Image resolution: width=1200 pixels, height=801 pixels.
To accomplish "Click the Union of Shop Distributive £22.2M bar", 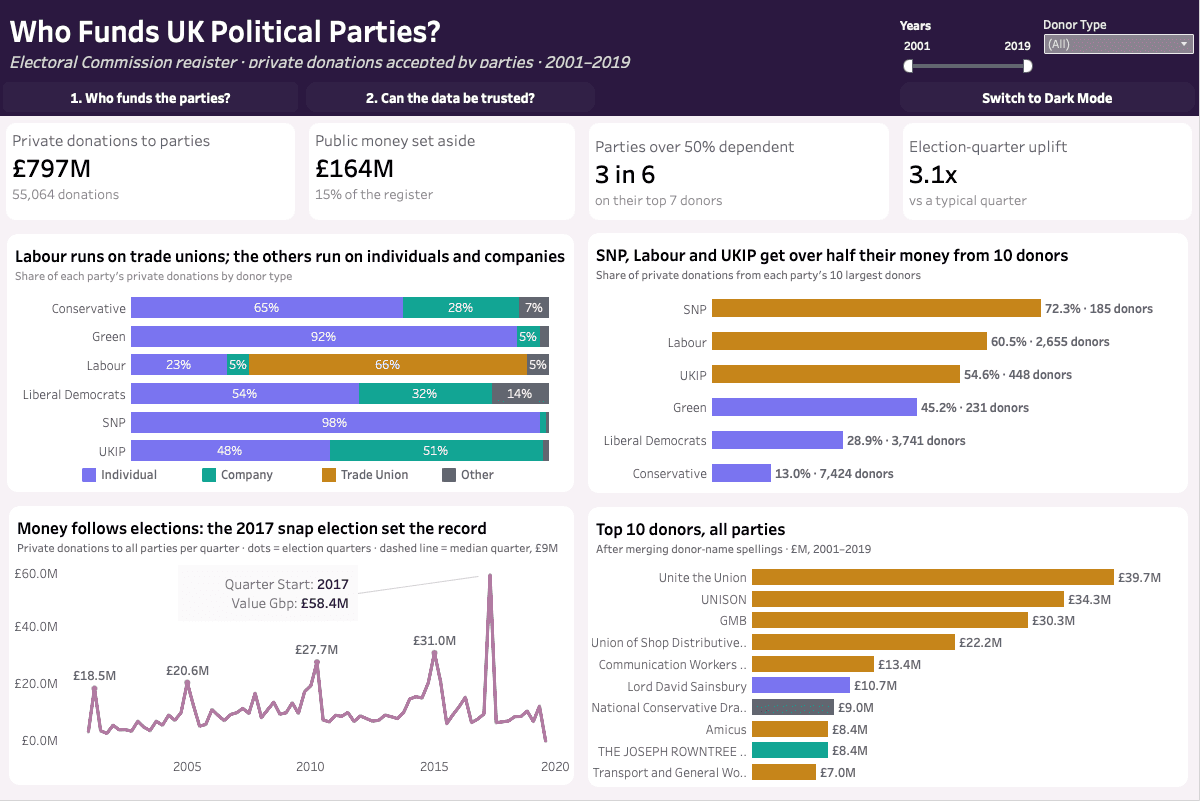I will [x=853, y=642].
